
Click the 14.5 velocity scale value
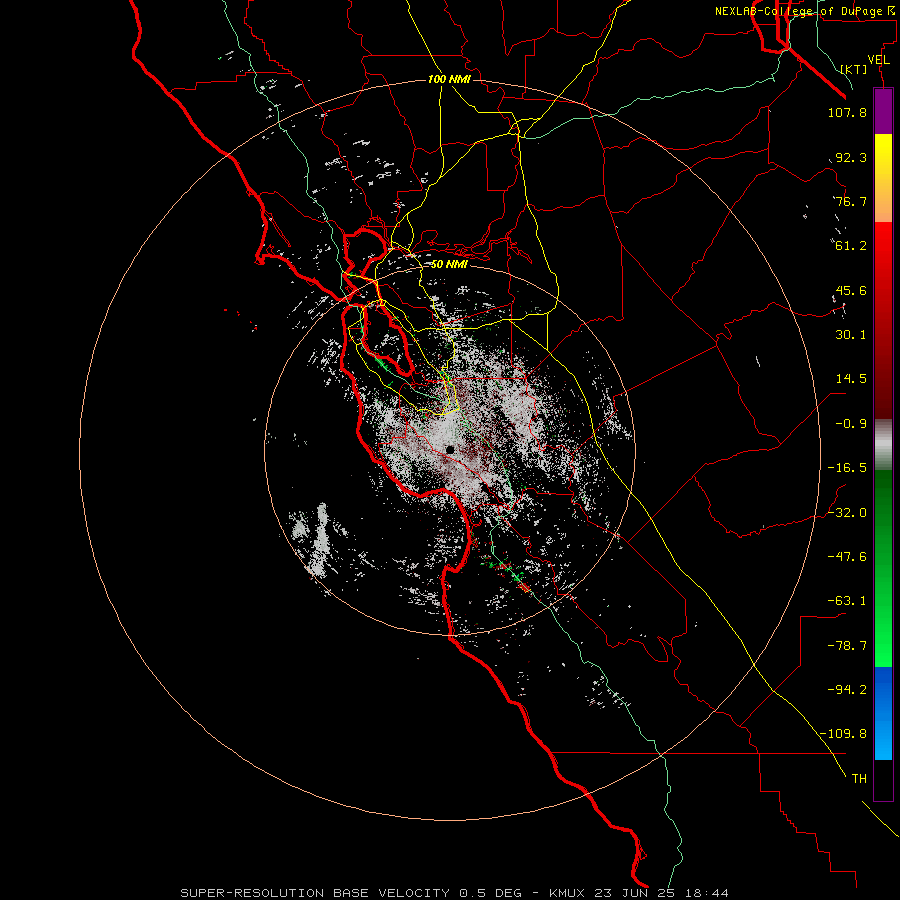(851, 379)
